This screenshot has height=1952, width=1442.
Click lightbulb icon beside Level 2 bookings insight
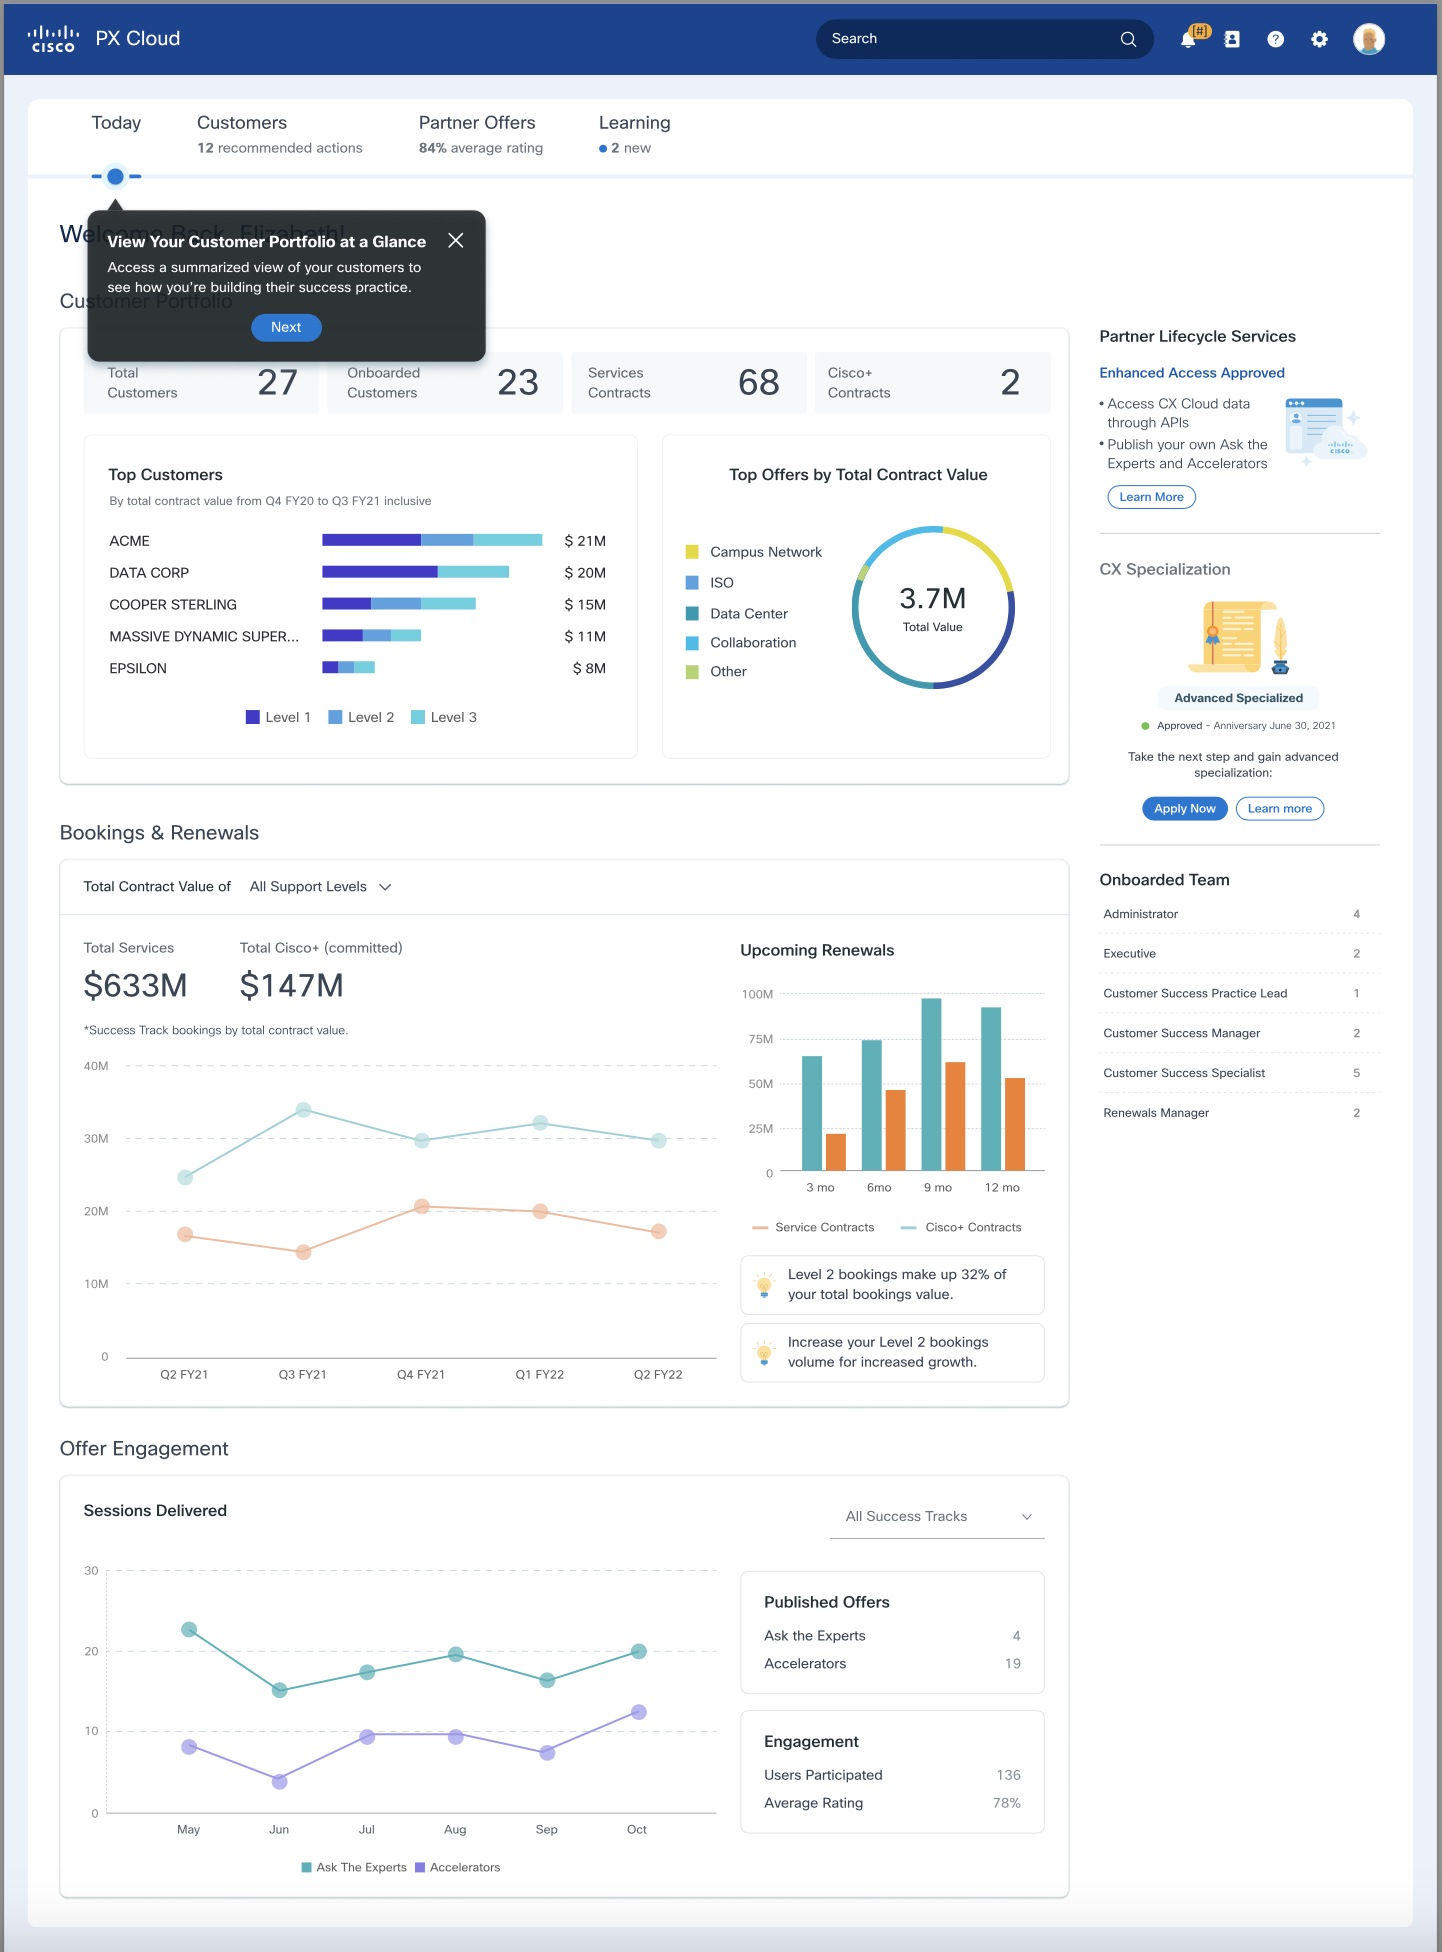[x=764, y=1285]
